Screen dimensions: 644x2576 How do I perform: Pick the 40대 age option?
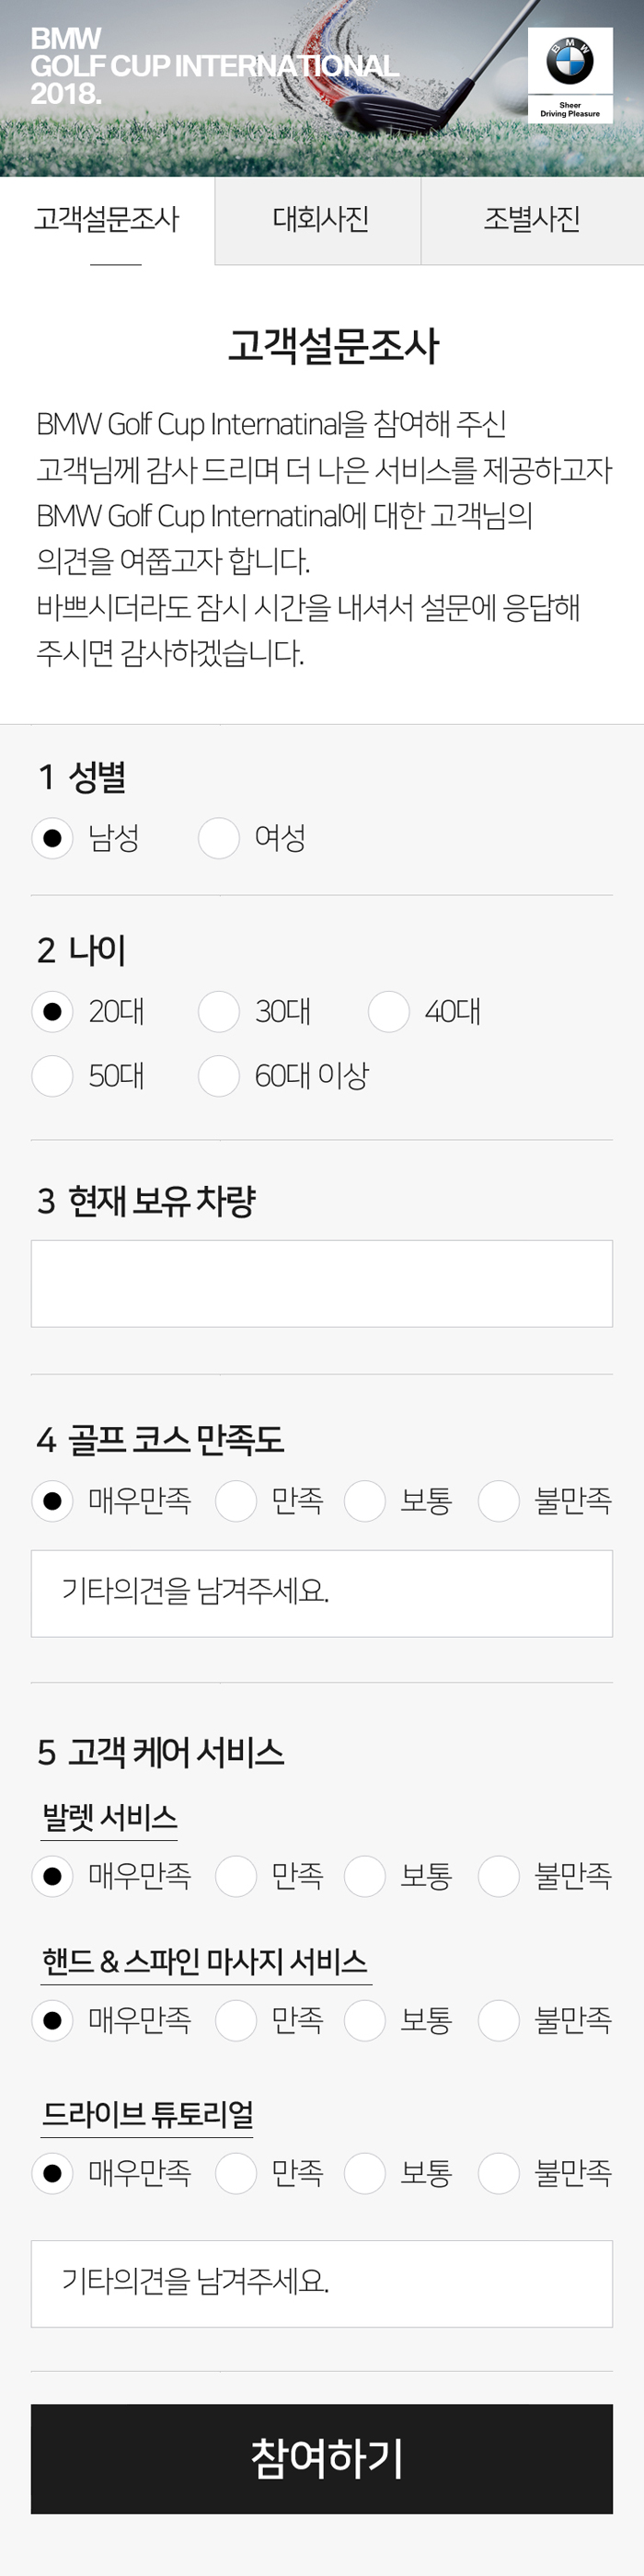389,1012
